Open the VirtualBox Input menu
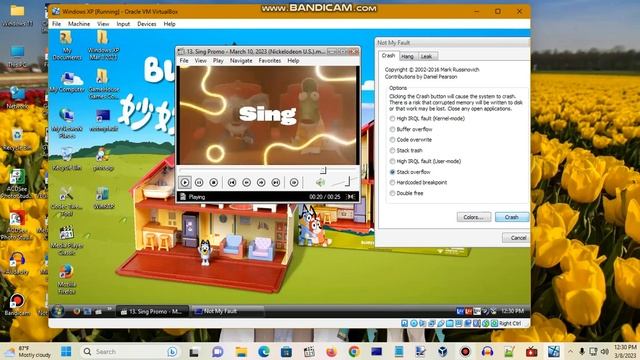 (123, 24)
